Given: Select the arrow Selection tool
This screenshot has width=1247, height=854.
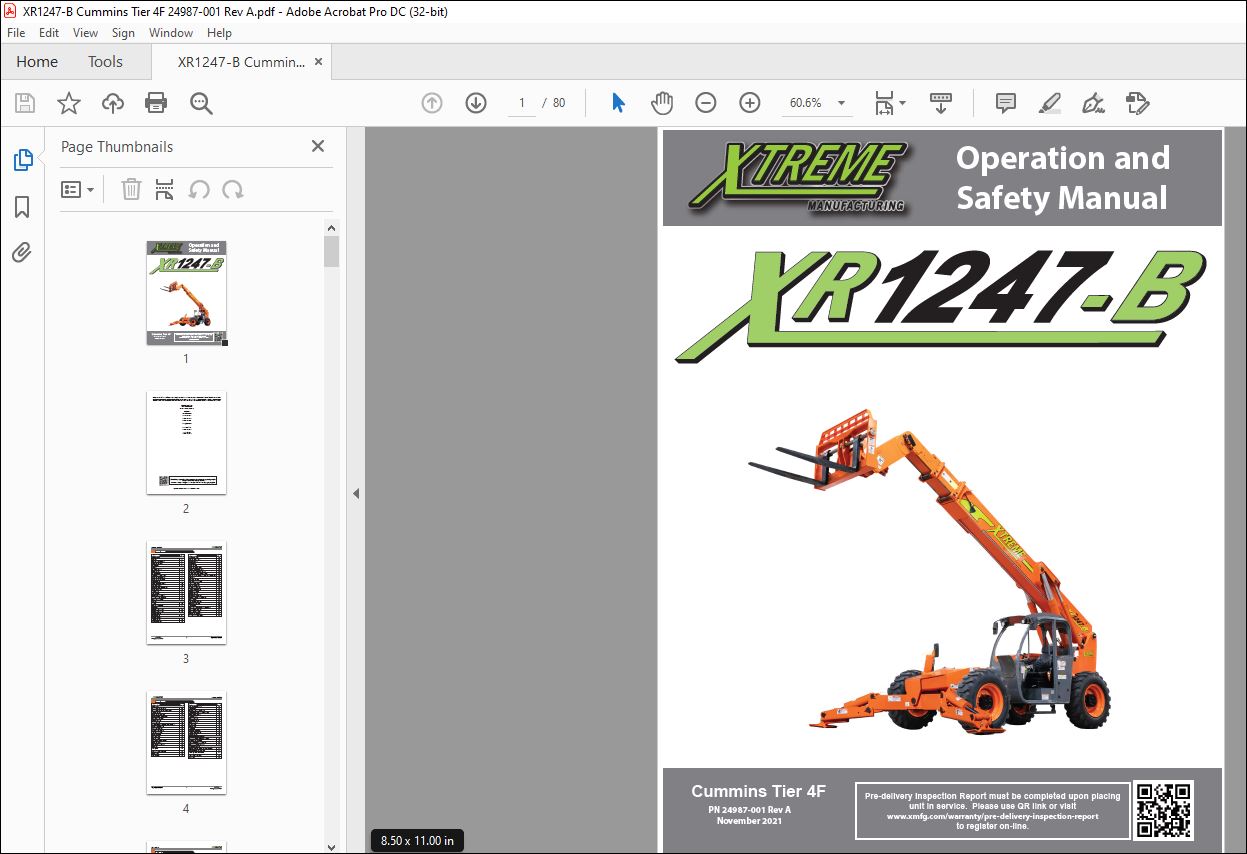Looking at the screenshot, I should [618, 103].
